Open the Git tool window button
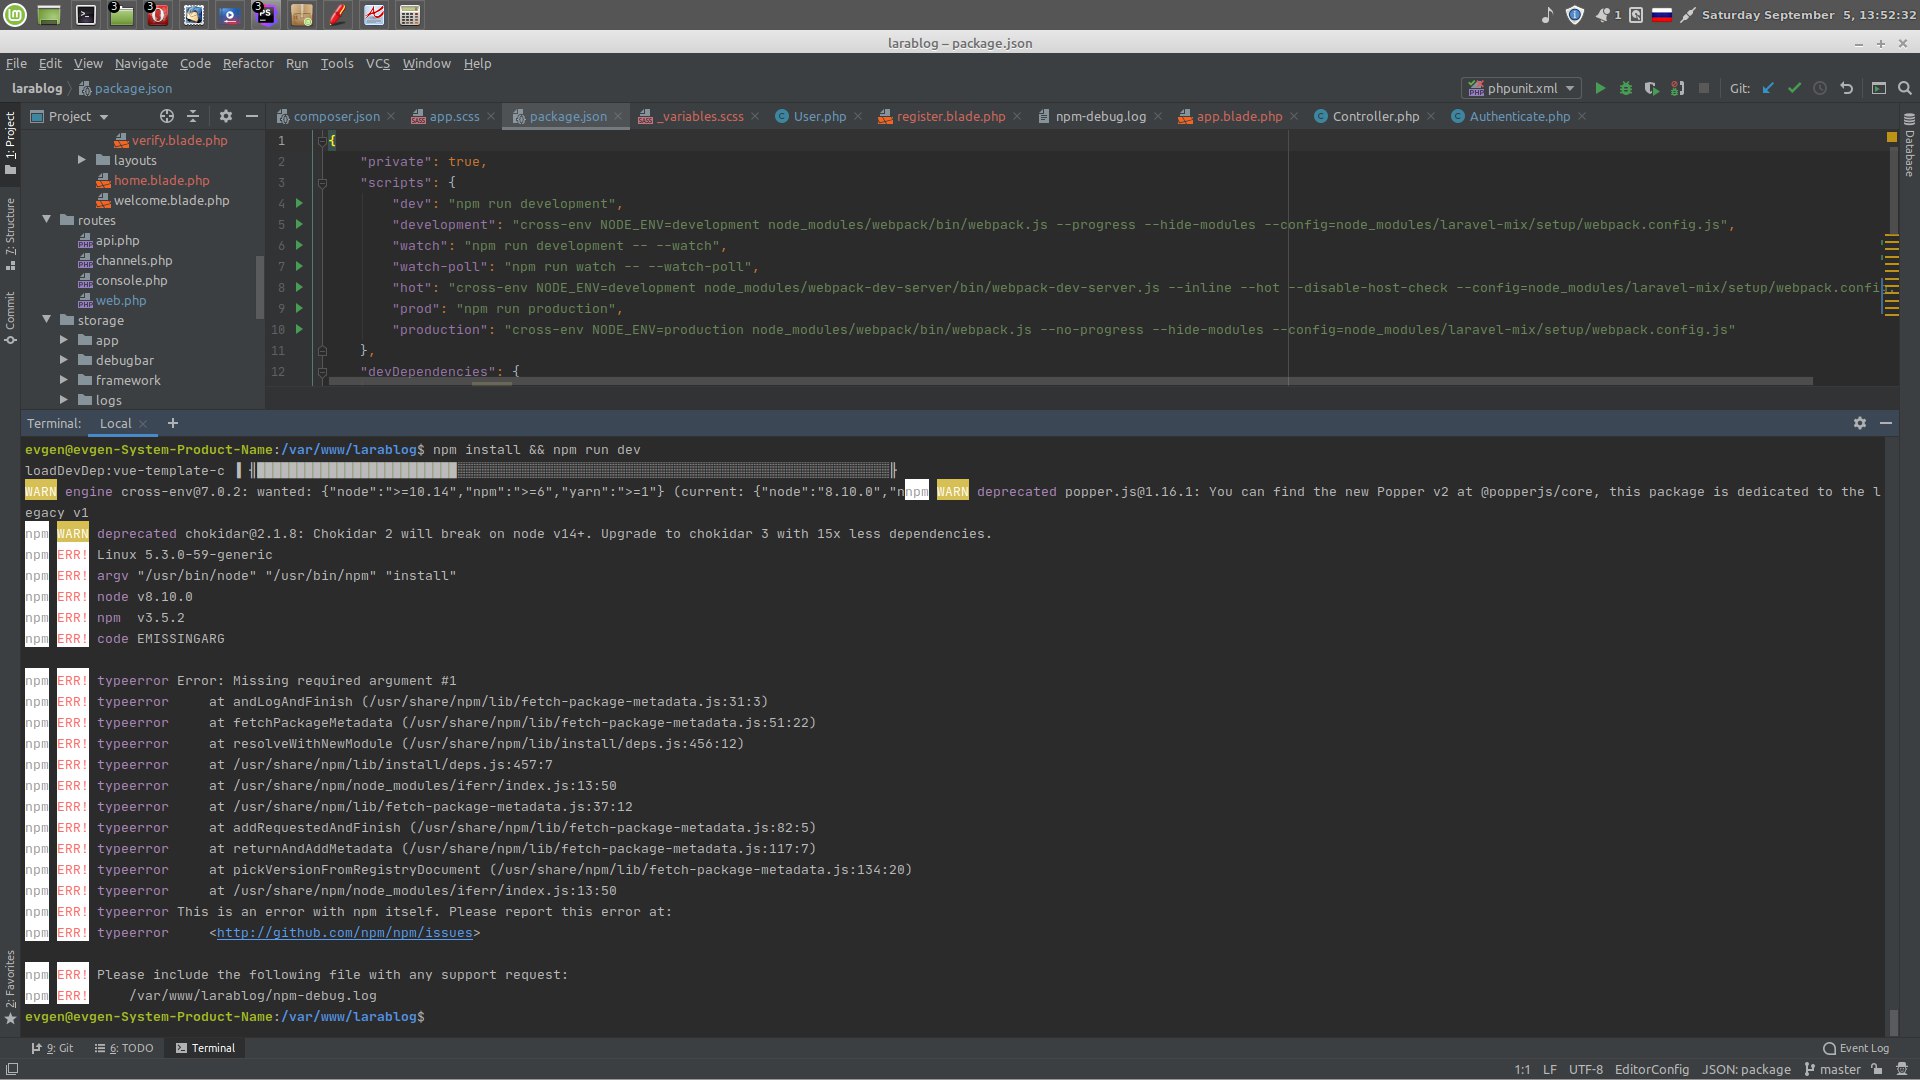The image size is (1920, 1080). pos(52,1048)
